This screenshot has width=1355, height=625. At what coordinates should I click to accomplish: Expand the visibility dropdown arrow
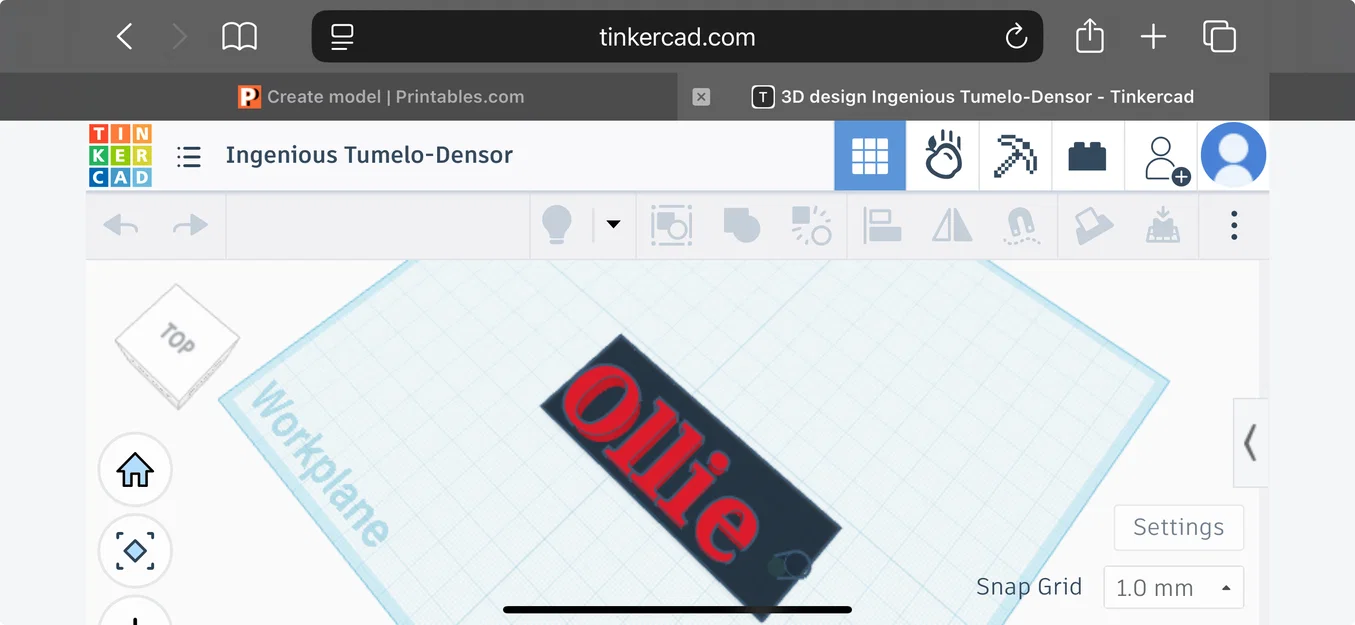(x=613, y=225)
